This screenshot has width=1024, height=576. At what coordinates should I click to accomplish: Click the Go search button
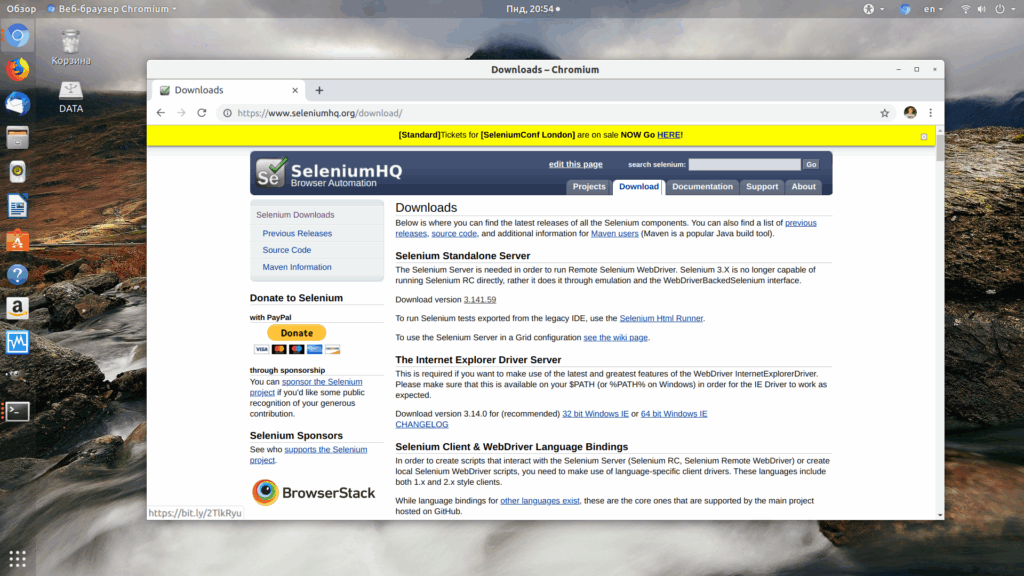[811, 165]
